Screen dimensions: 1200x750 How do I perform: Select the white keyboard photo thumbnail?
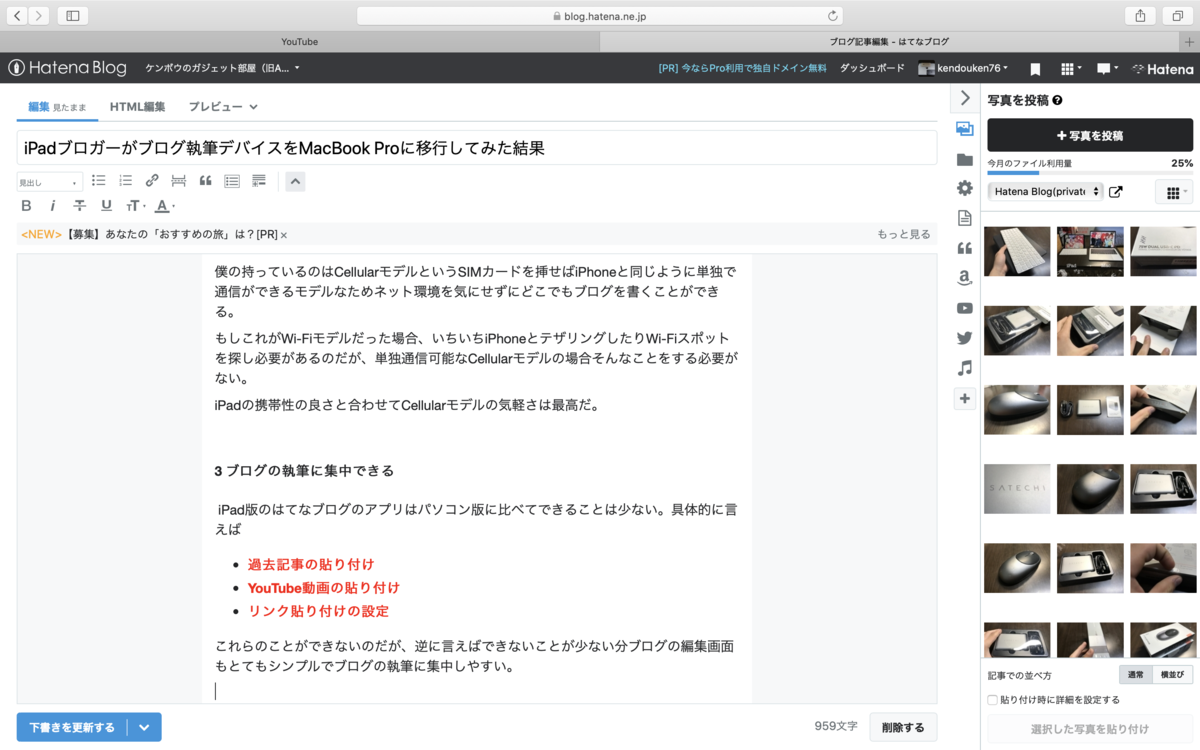pos(1017,251)
